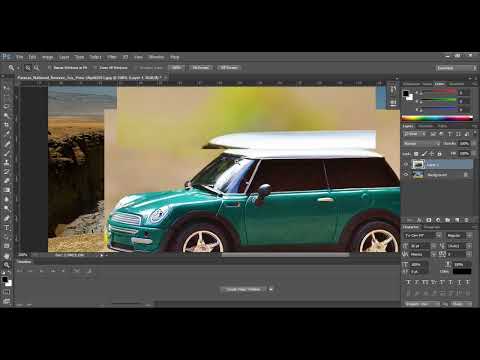Select the Rectangular Marquee tool
Image resolution: width=480 pixels, height=360 pixels.
point(6,97)
